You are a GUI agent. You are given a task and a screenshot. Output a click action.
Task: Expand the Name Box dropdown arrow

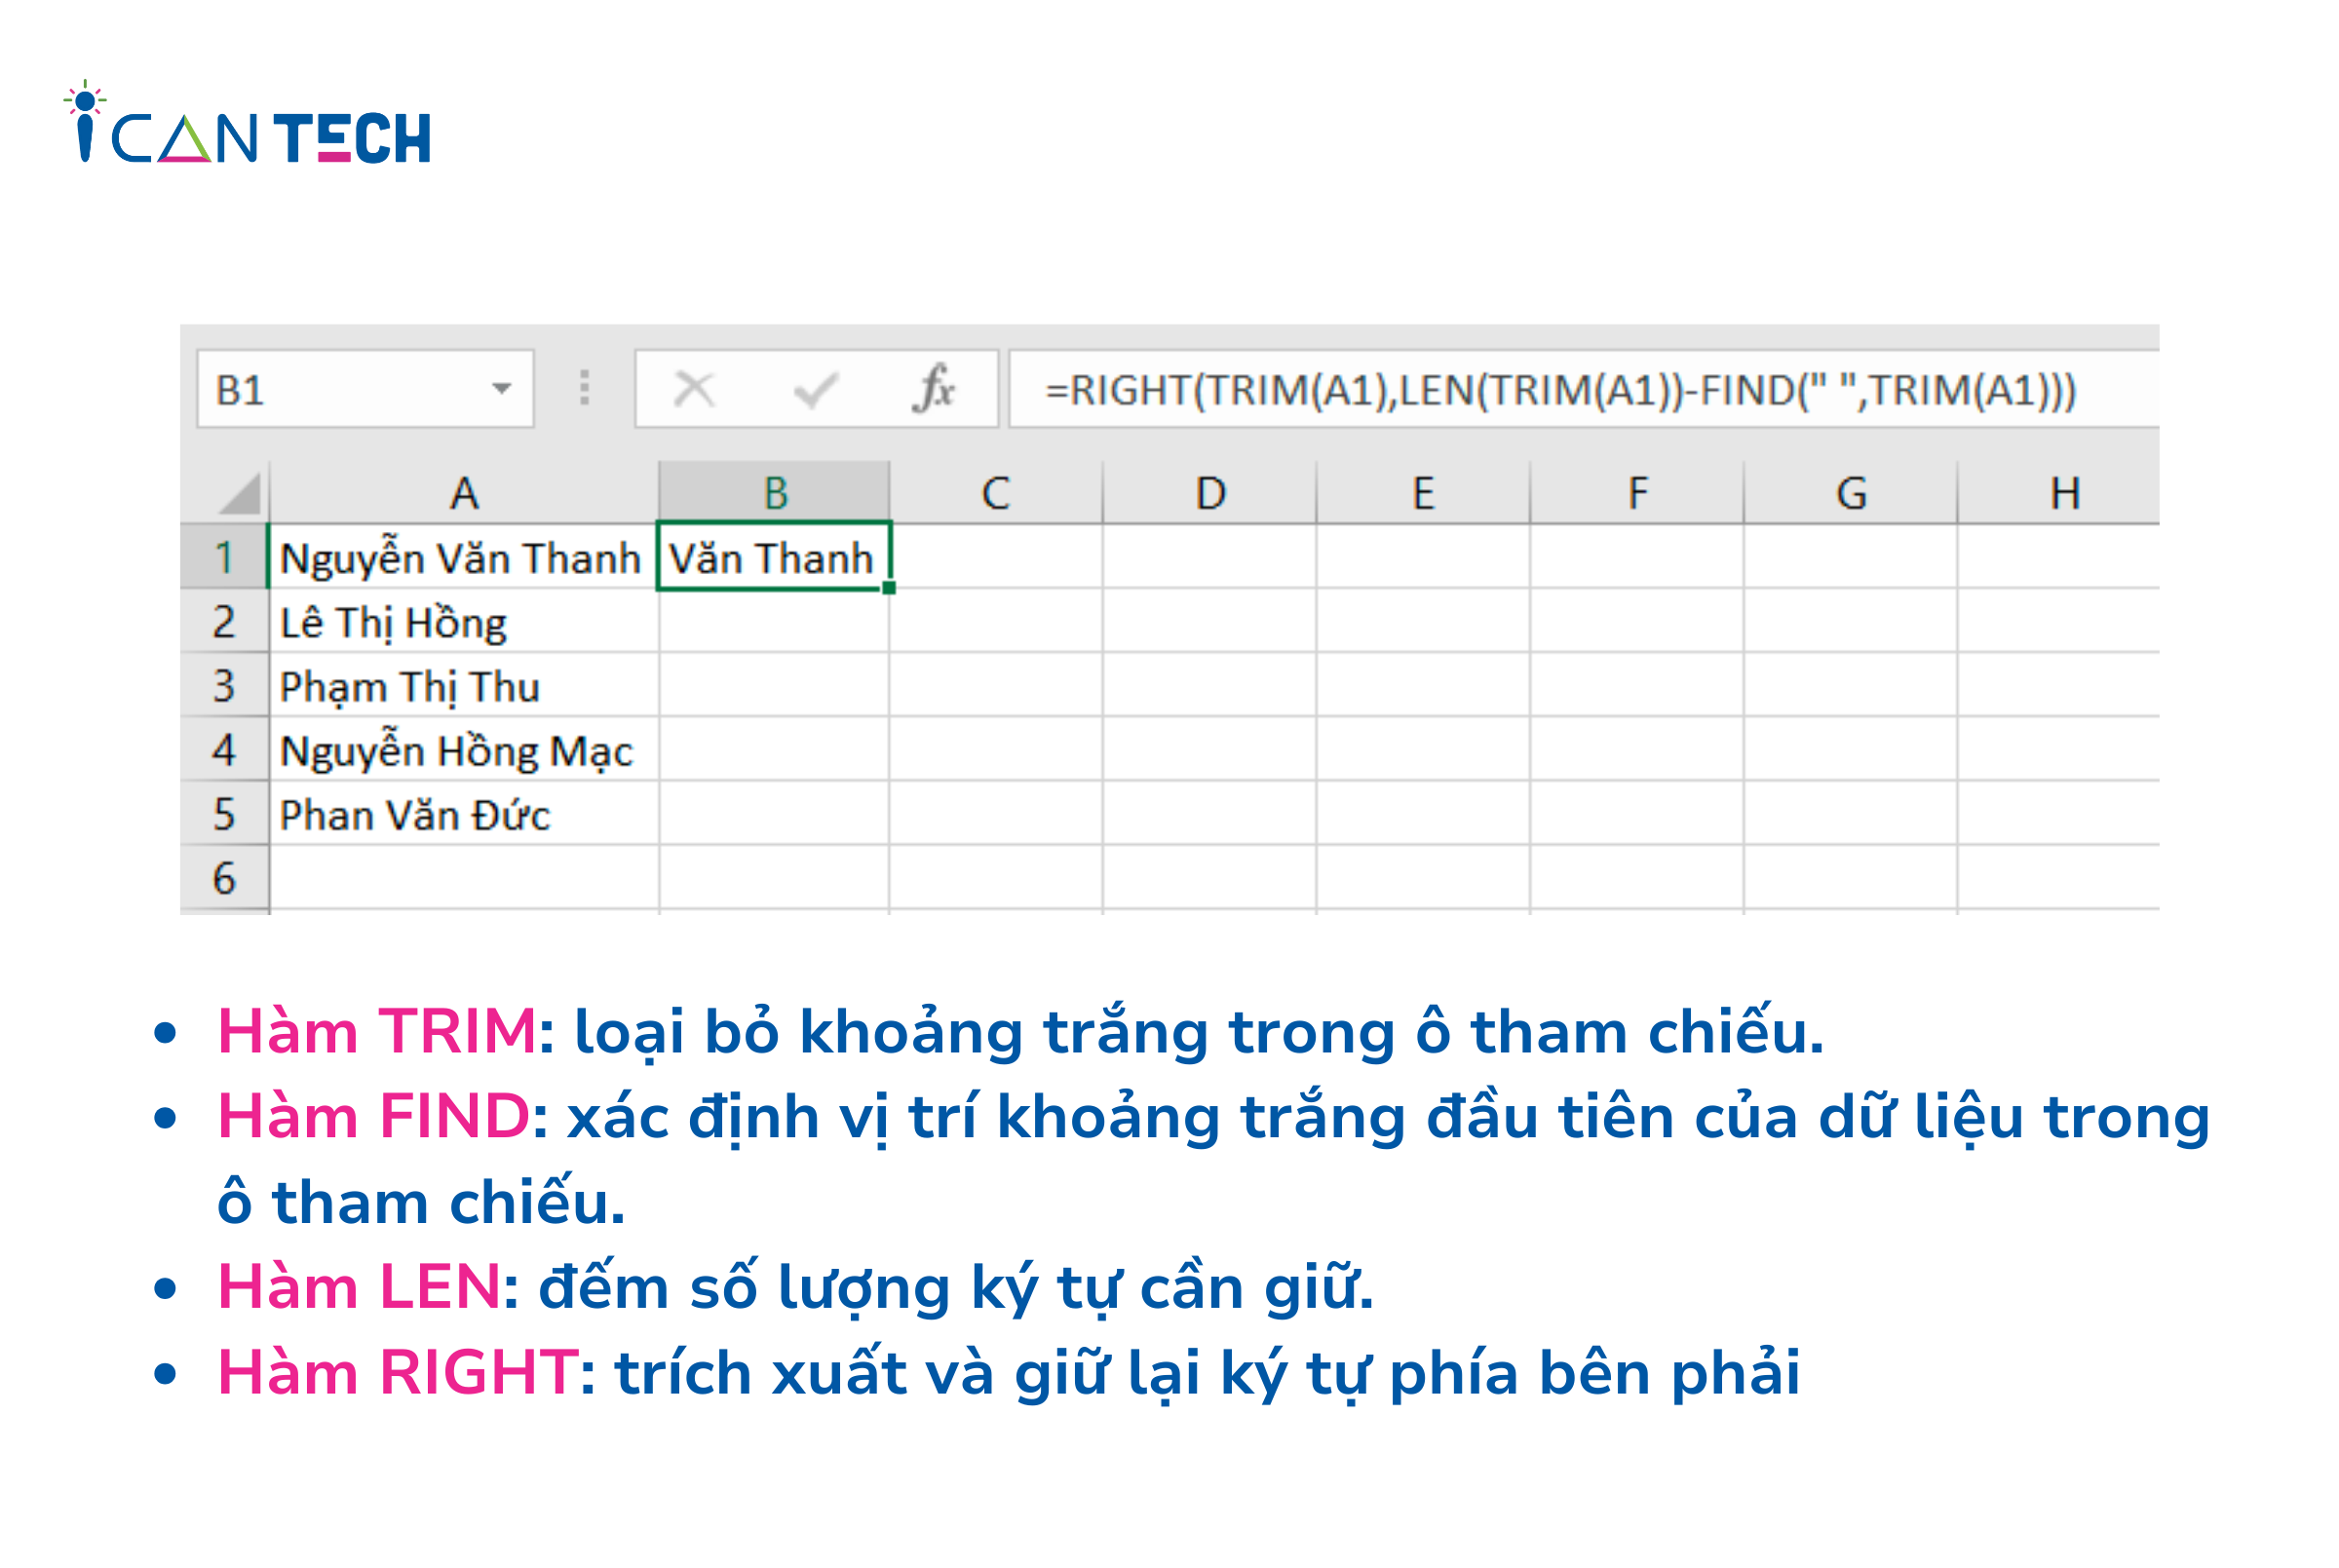pos(502,388)
